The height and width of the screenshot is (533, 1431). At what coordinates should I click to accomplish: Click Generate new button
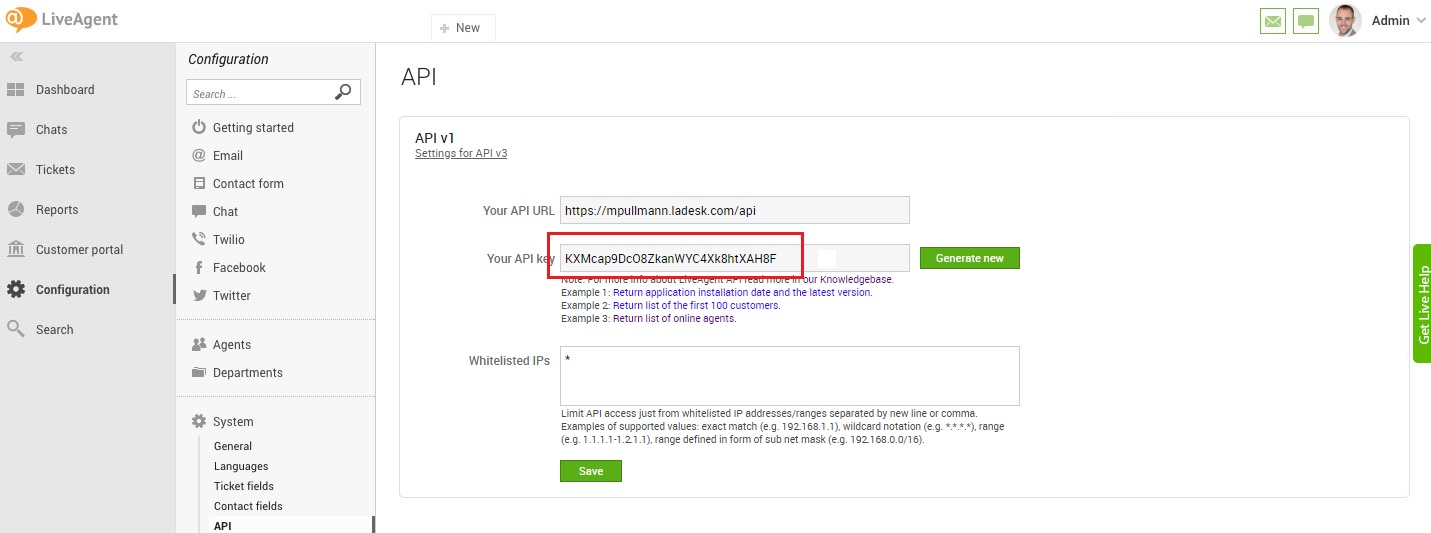tap(970, 258)
